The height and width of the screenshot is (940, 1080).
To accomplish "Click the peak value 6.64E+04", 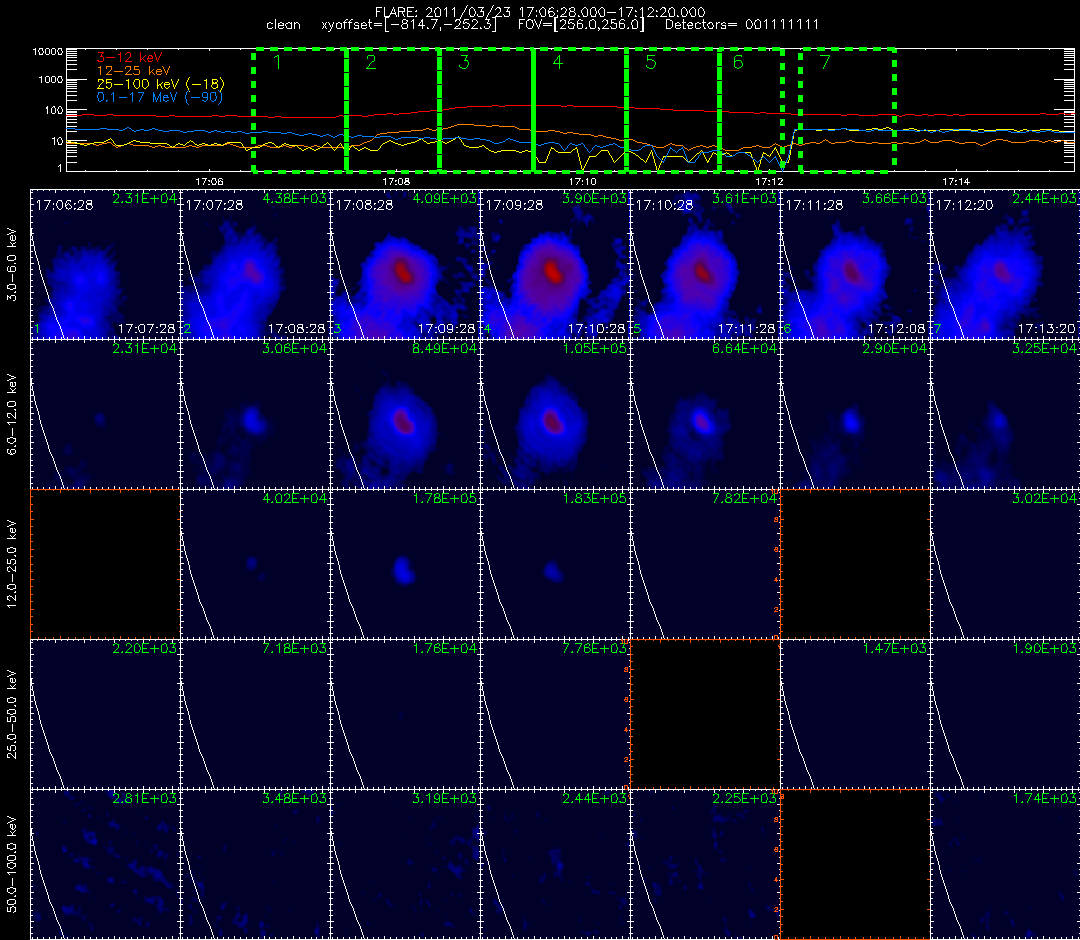I will coord(745,348).
